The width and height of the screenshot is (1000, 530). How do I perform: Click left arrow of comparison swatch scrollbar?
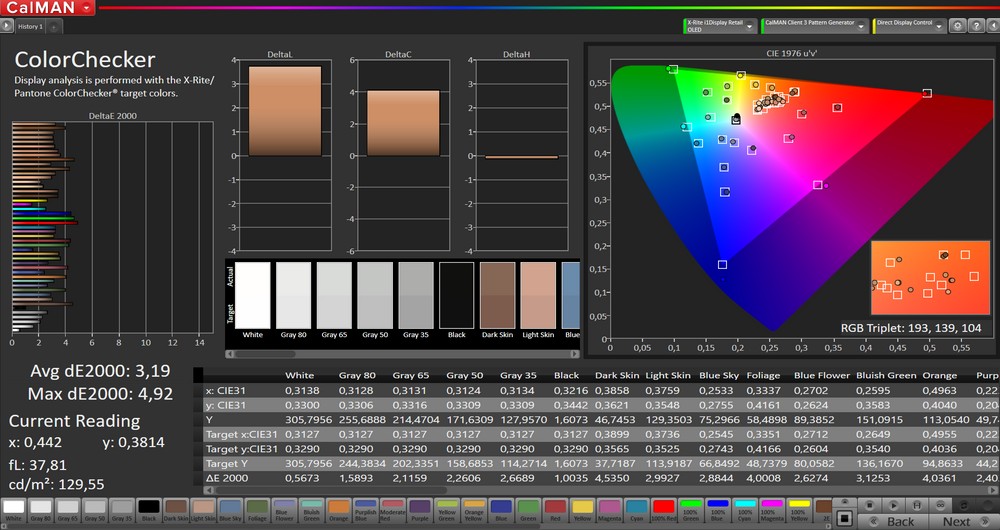(x=230, y=354)
